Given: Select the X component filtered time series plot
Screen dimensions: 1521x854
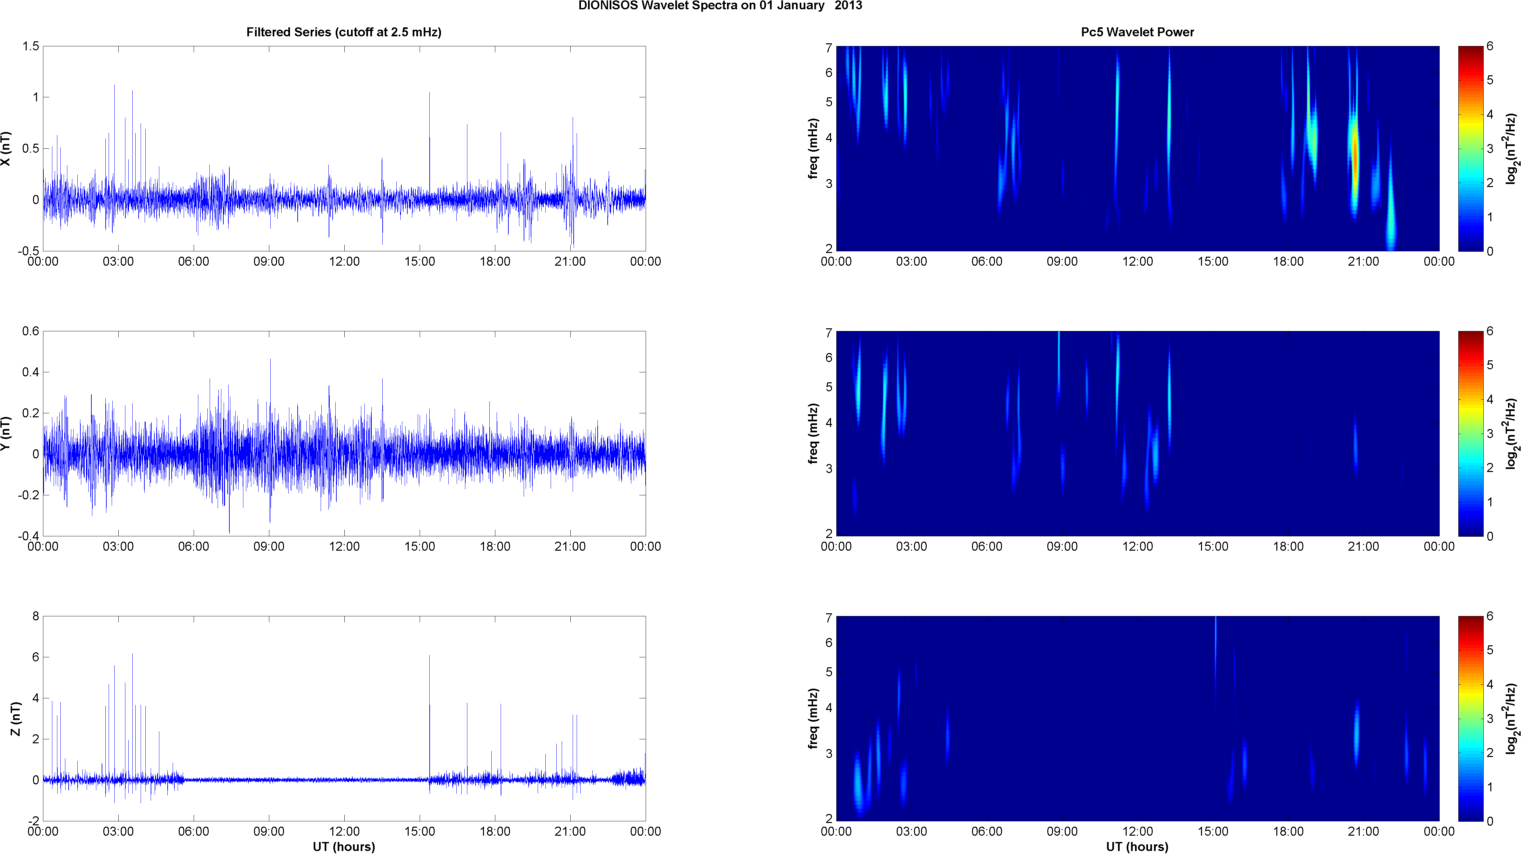Looking at the screenshot, I should pyautogui.click(x=344, y=149).
